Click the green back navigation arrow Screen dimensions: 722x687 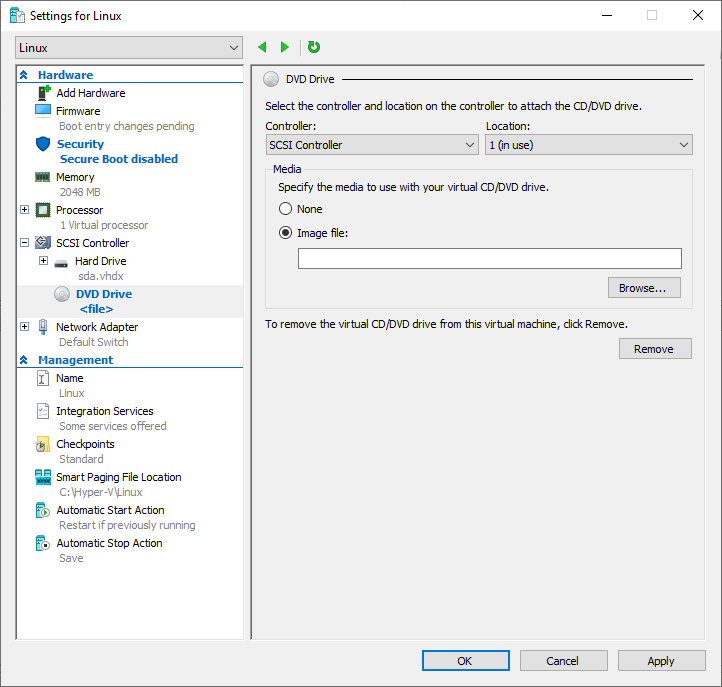[262, 47]
